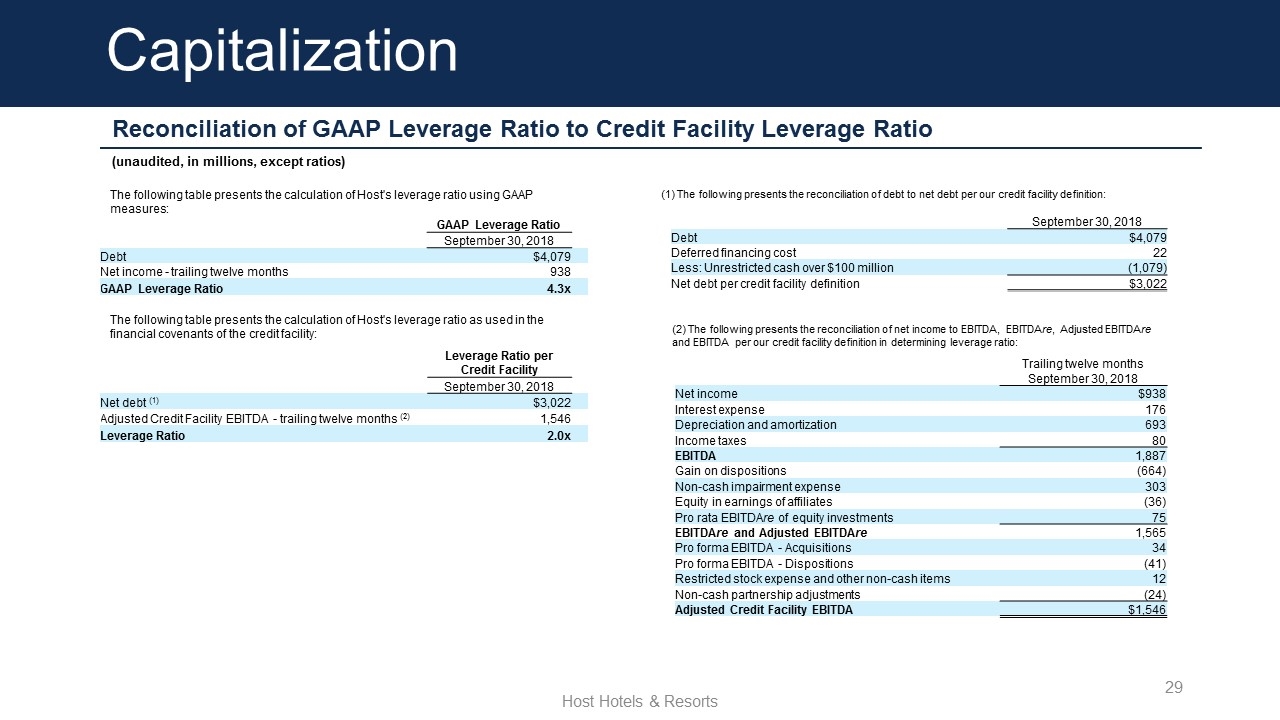Click the Net debt per credit facility definition row
Screen dimensions: 1280x720
coord(765,283)
